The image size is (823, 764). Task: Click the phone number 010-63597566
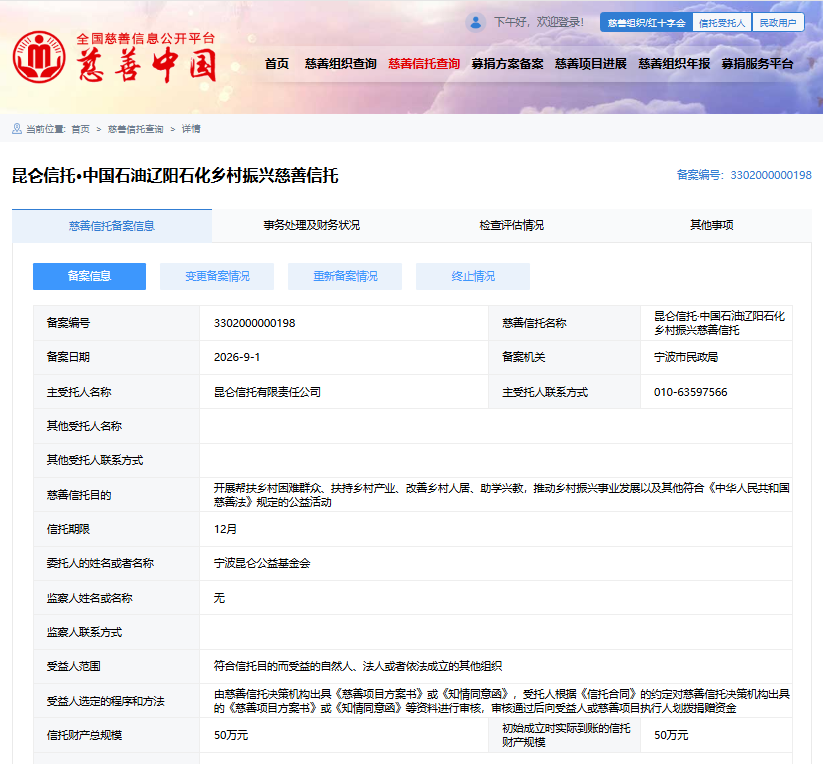[691, 392]
